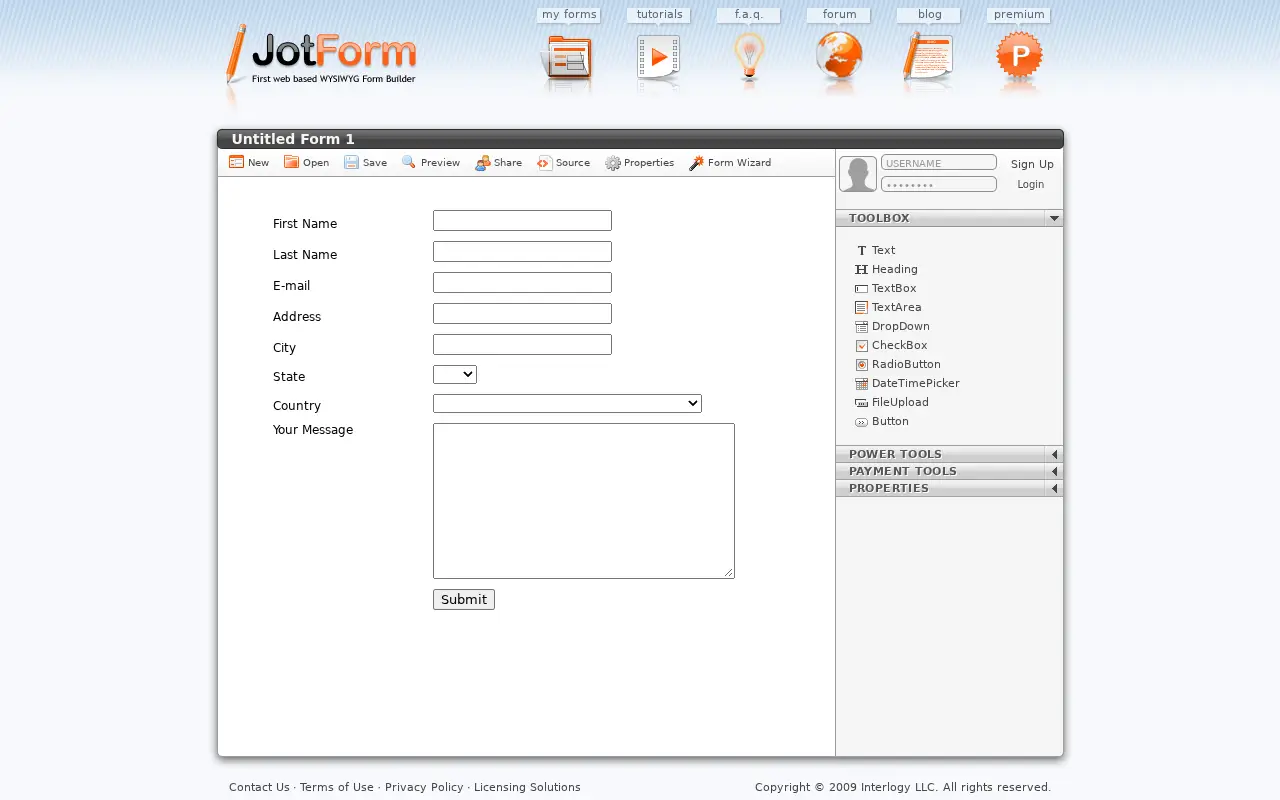Select the DateTimePicker tool in toolbox
Image resolution: width=1280 pixels, height=800 pixels.
click(907, 383)
